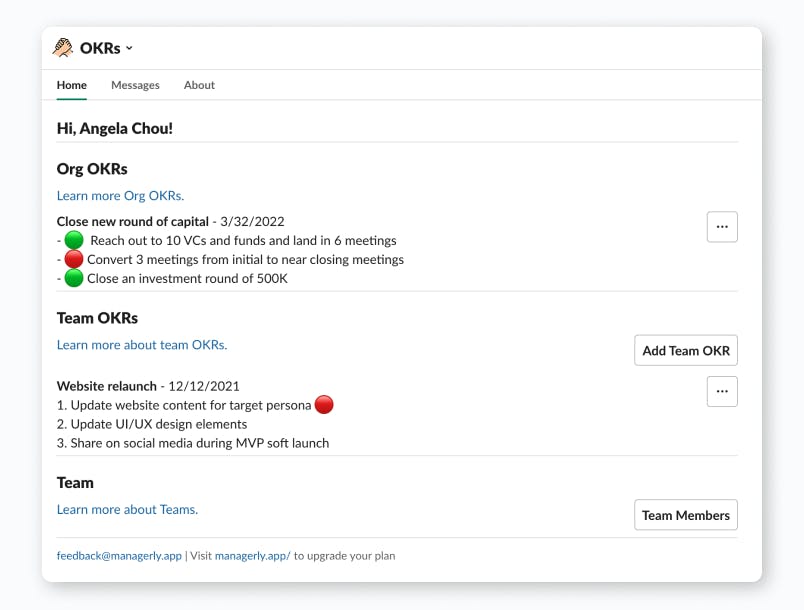Viewport: 804px width, 610px height.
Task: Open Learn more about team OKRs link
Action: coord(142,345)
